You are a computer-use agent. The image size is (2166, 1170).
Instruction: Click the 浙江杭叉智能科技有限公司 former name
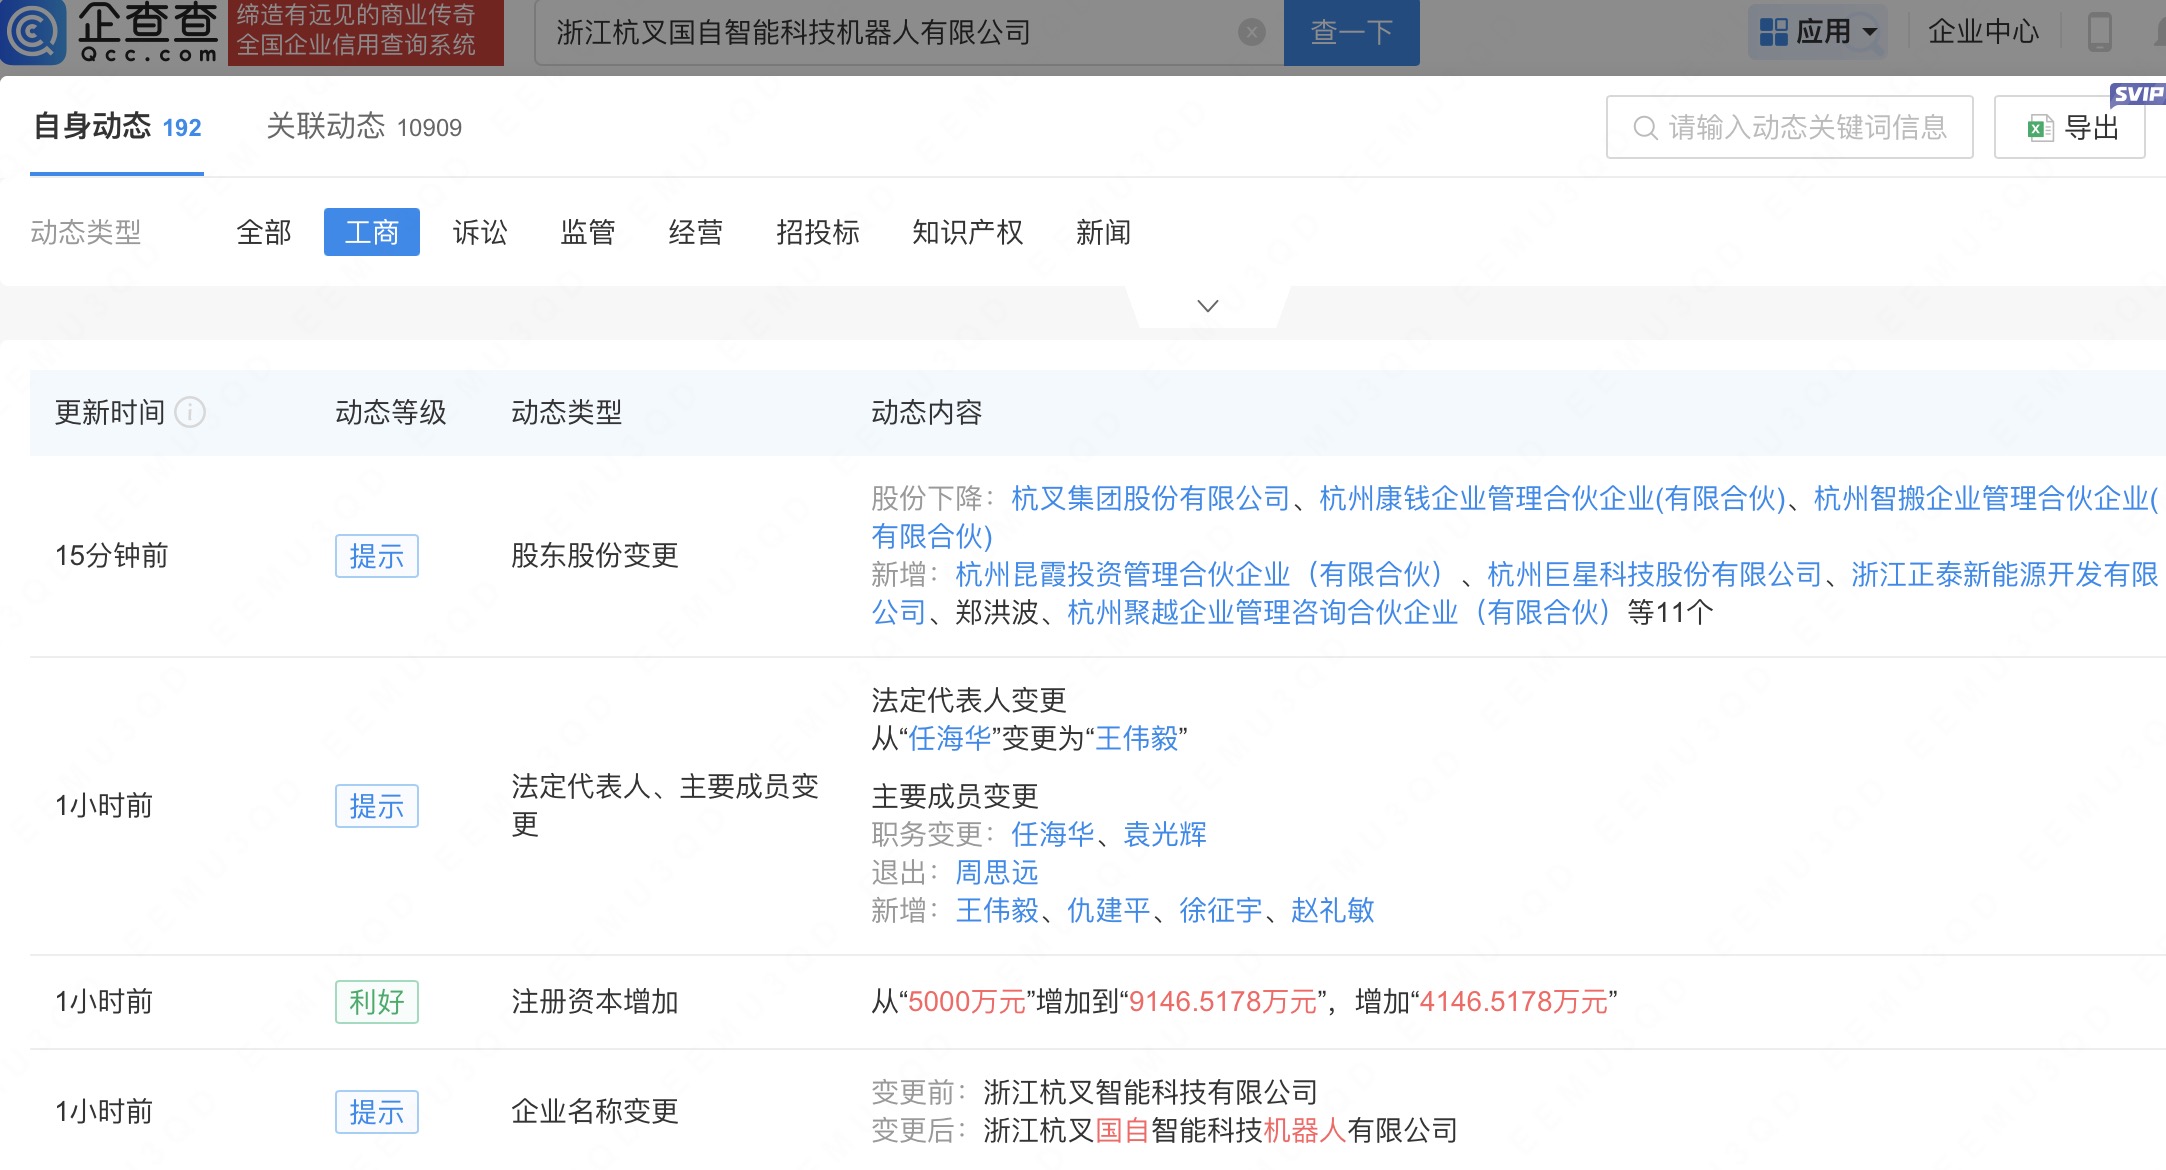pyautogui.click(x=1151, y=1092)
